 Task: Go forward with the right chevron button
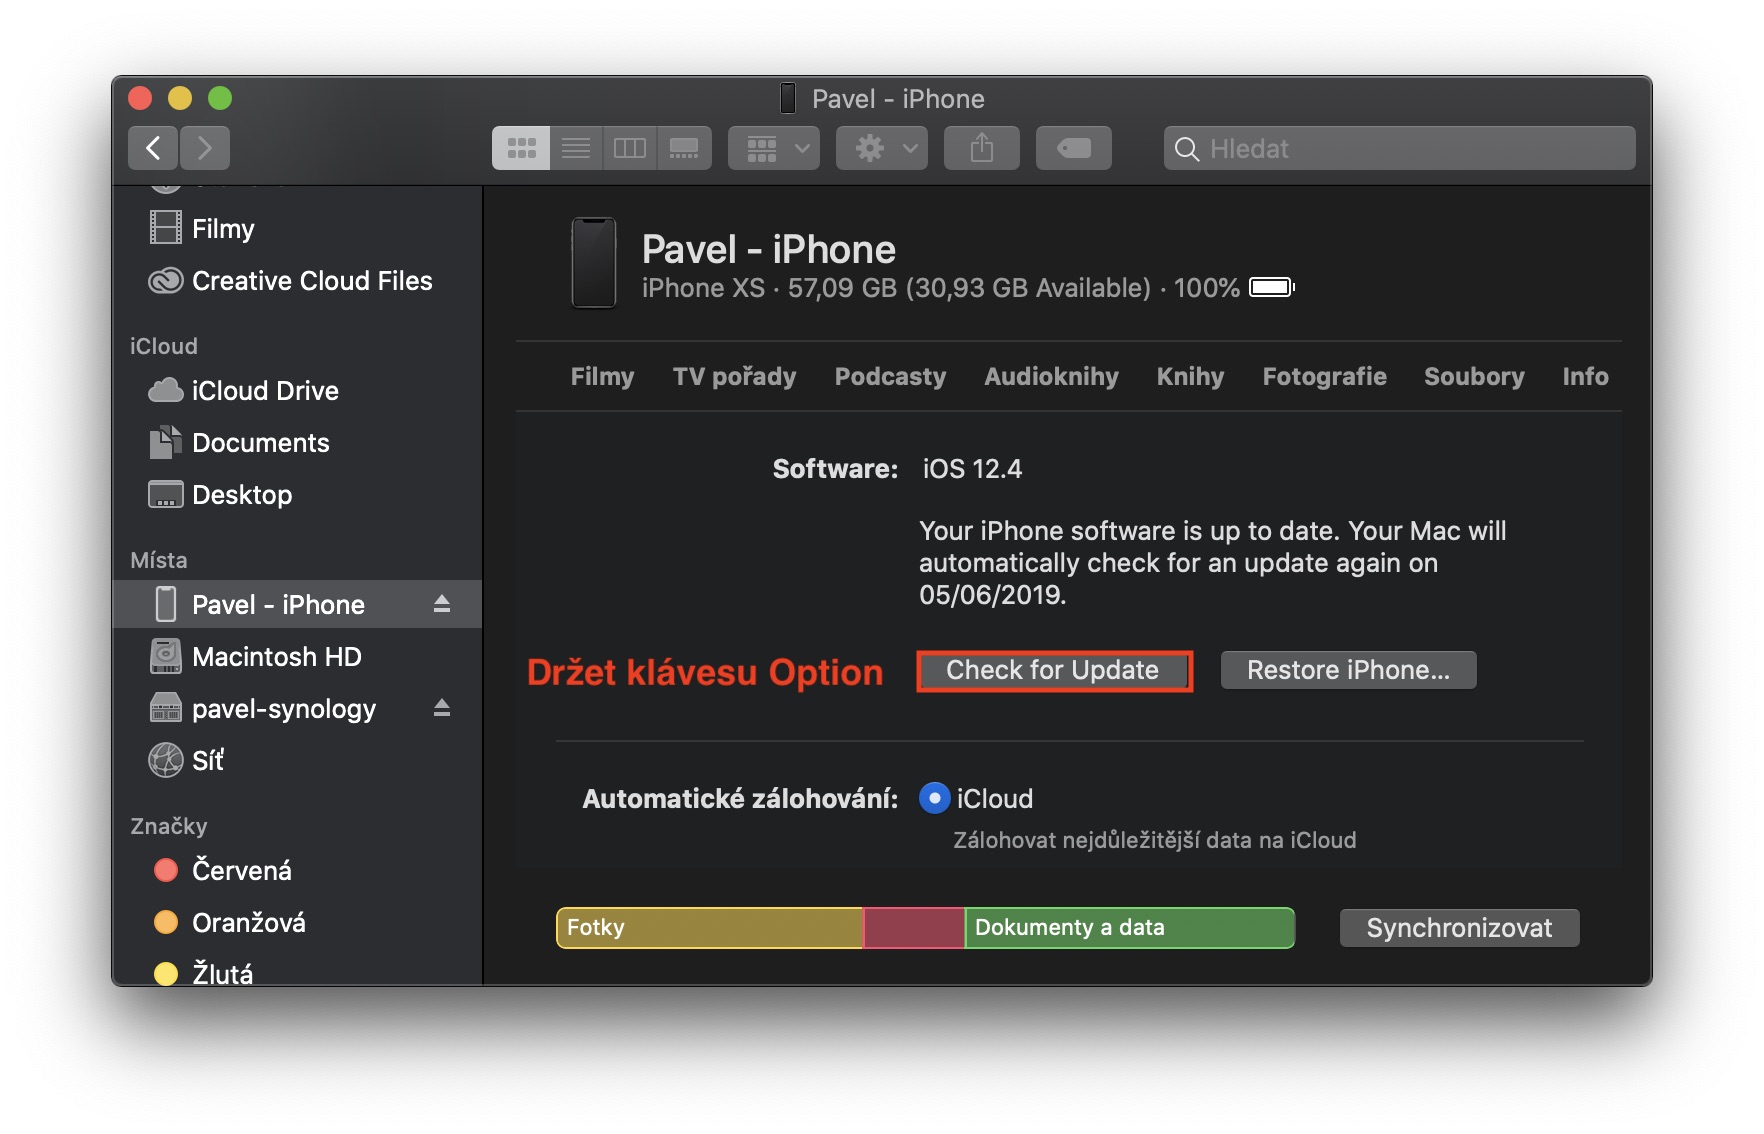click(205, 148)
